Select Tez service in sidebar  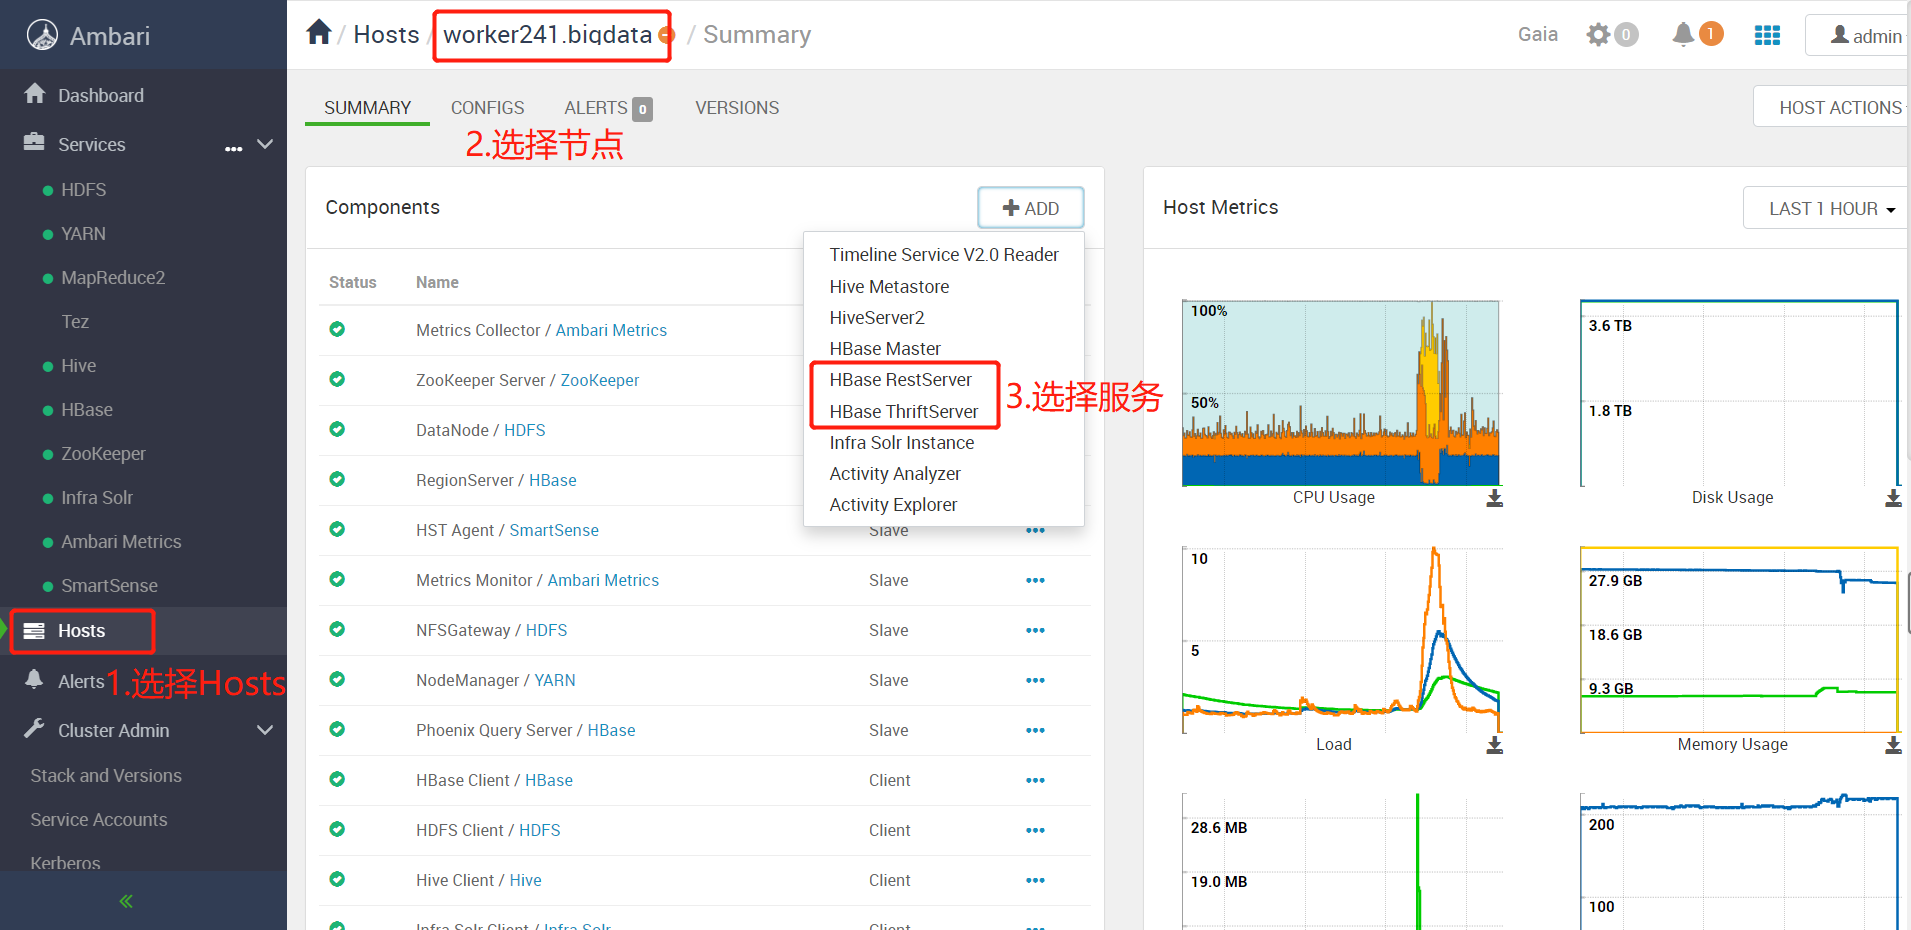click(75, 322)
